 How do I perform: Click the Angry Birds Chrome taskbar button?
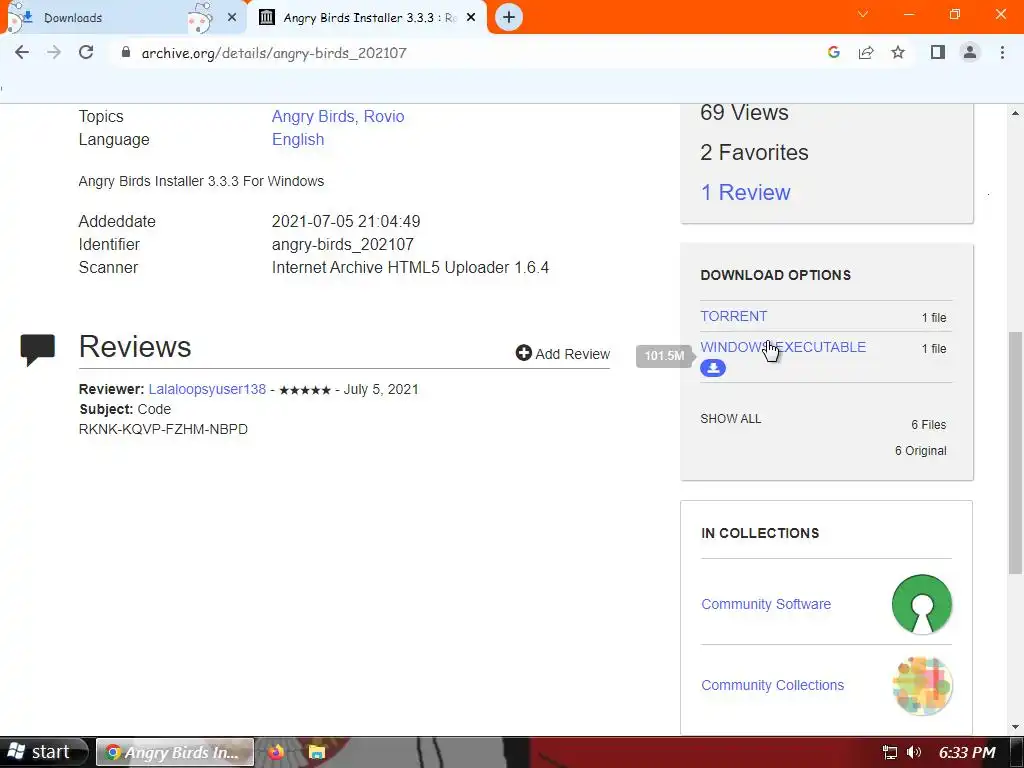click(175, 752)
